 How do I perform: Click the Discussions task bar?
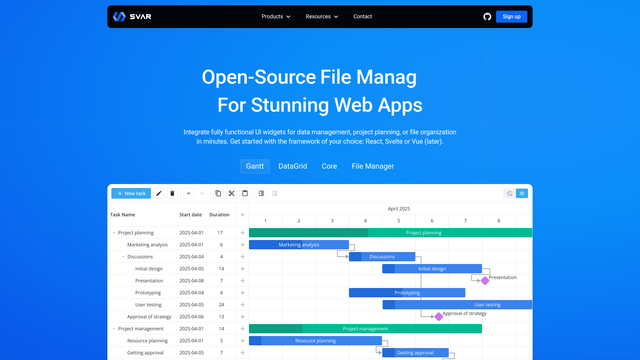(x=382, y=257)
